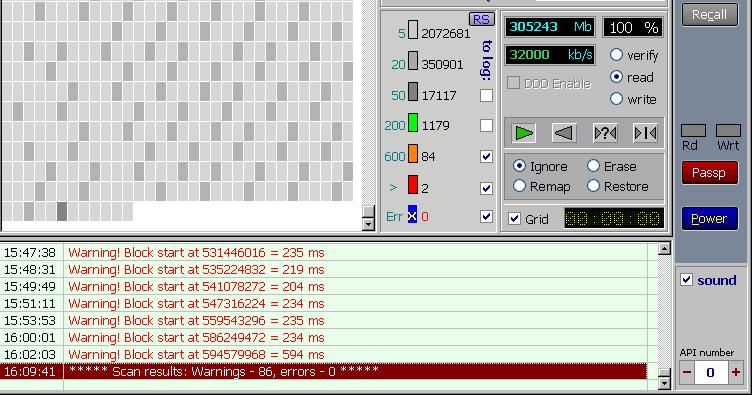Select the Ignore option
This screenshot has height=395, width=752.
[x=519, y=166]
